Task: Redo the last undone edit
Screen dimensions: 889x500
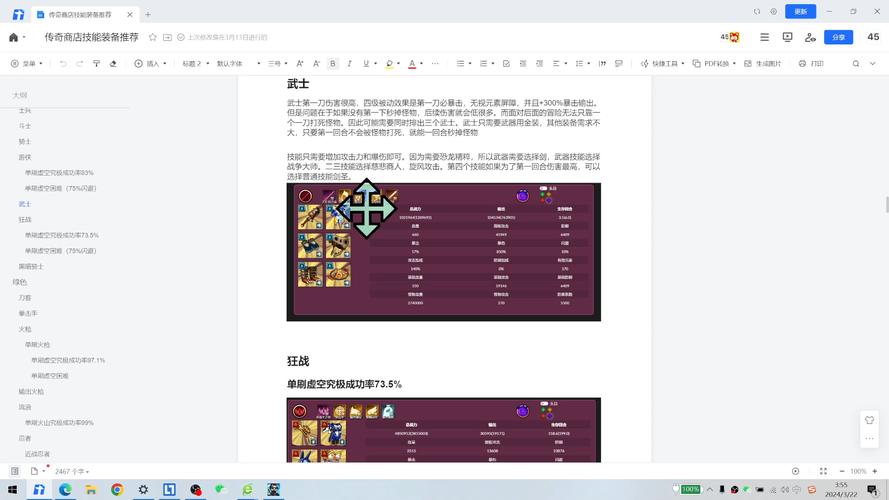Action: pyautogui.click(x=79, y=63)
